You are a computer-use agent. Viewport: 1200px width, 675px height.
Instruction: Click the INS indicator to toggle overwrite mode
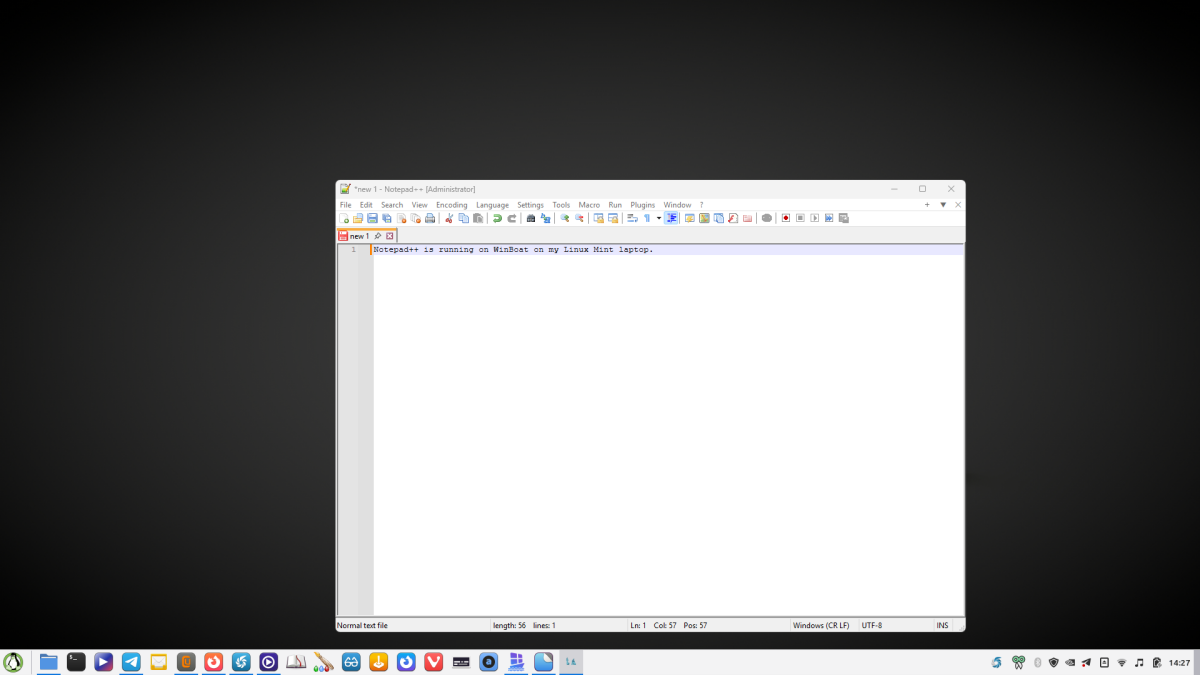(941, 625)
